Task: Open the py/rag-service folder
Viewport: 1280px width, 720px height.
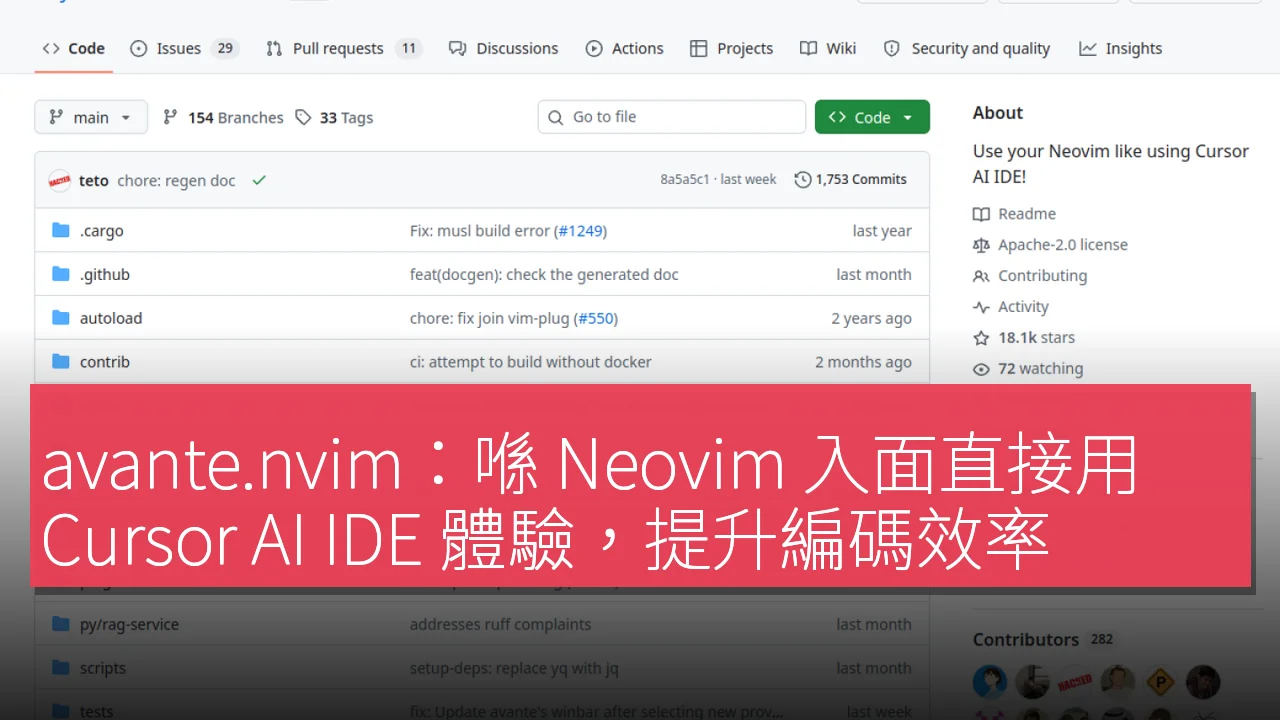Action: pos(129,625)
